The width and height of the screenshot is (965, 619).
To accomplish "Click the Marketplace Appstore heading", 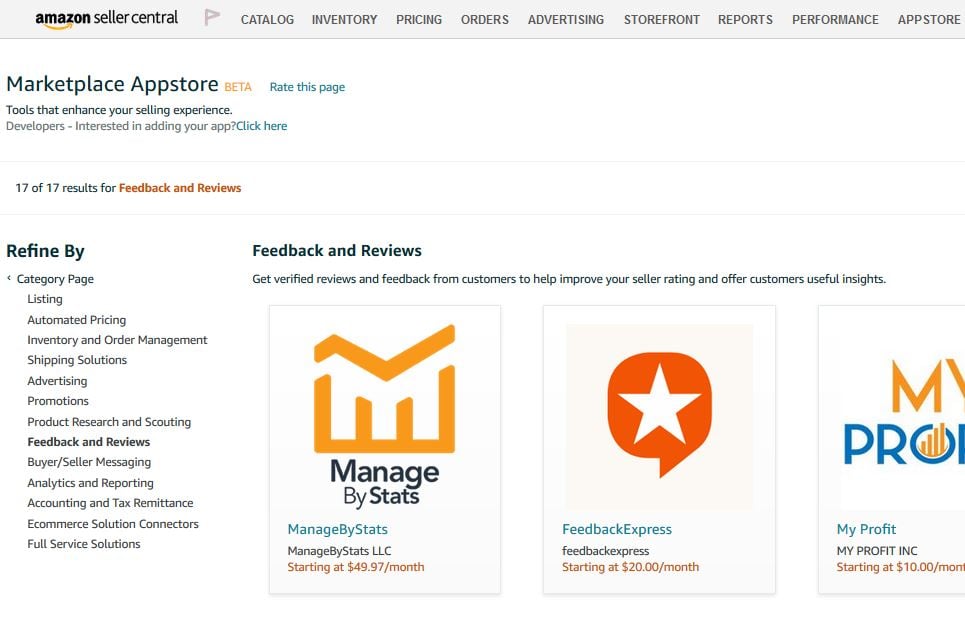I will [x=112, y=84].
